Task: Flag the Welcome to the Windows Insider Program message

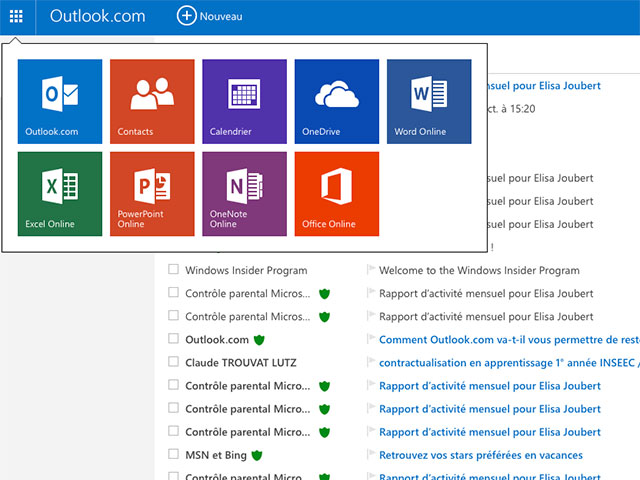Action: coord(371,269)
